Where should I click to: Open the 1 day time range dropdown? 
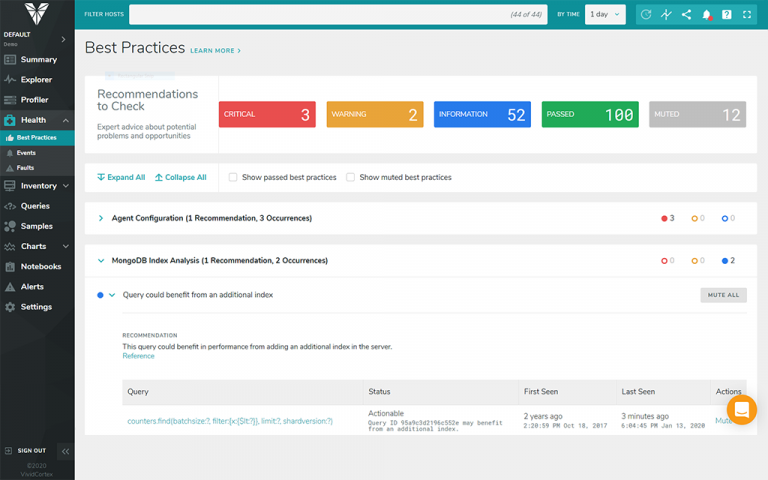[604, 14]
